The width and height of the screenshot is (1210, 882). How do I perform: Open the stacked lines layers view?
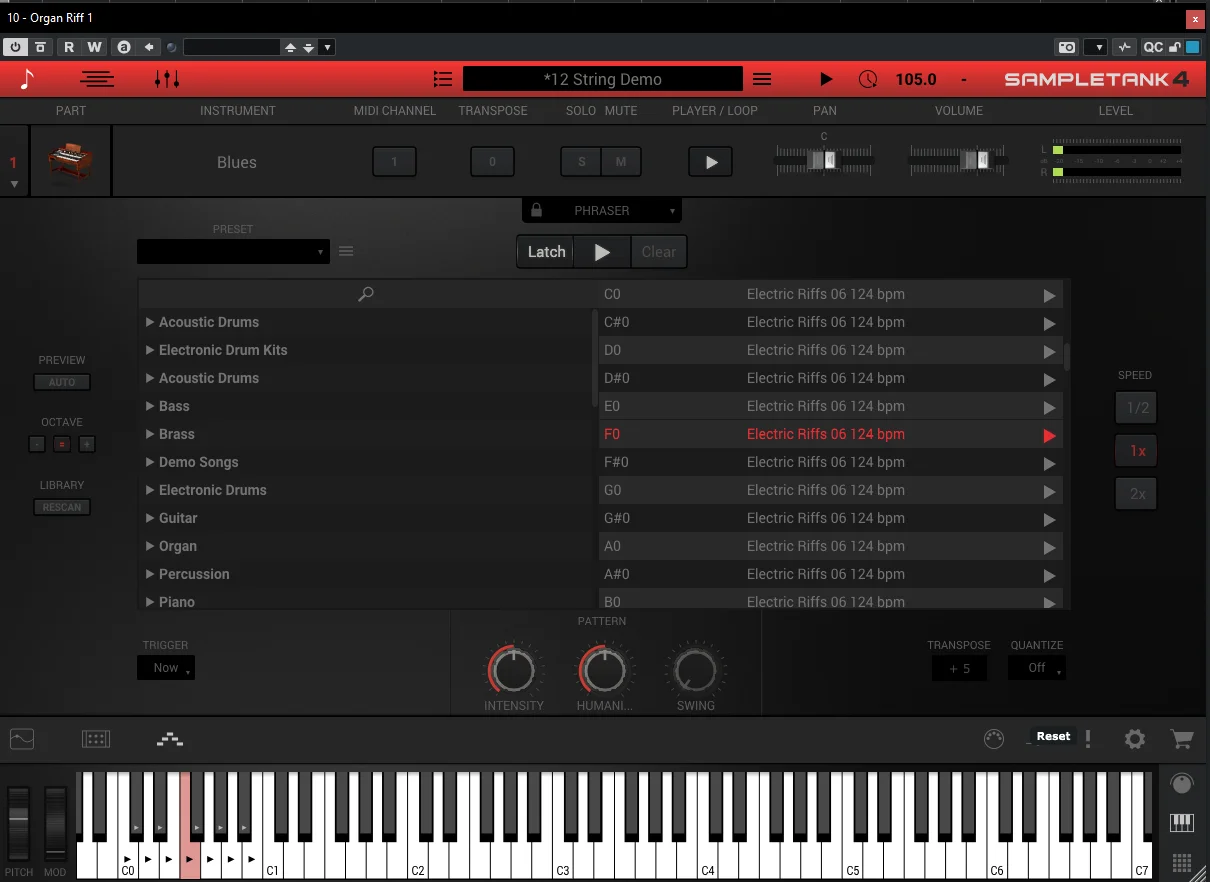pos(97,79)
